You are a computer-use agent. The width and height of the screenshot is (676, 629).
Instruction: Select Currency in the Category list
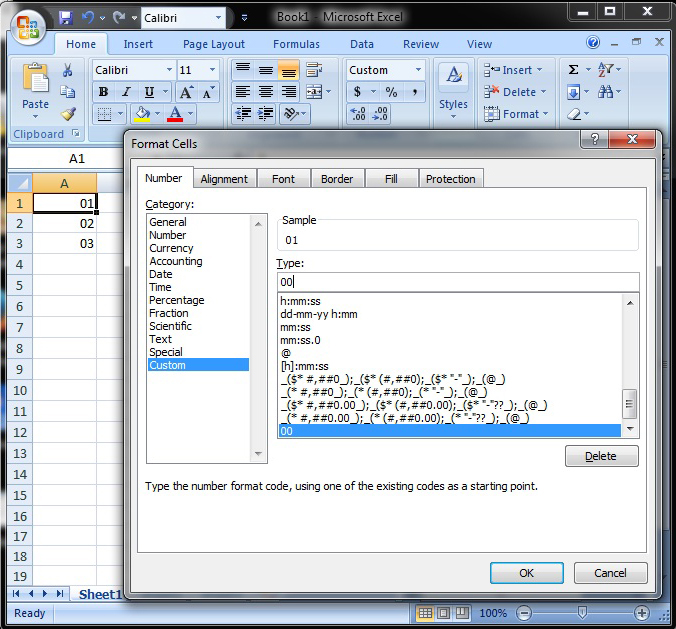(x=171, y=248)
